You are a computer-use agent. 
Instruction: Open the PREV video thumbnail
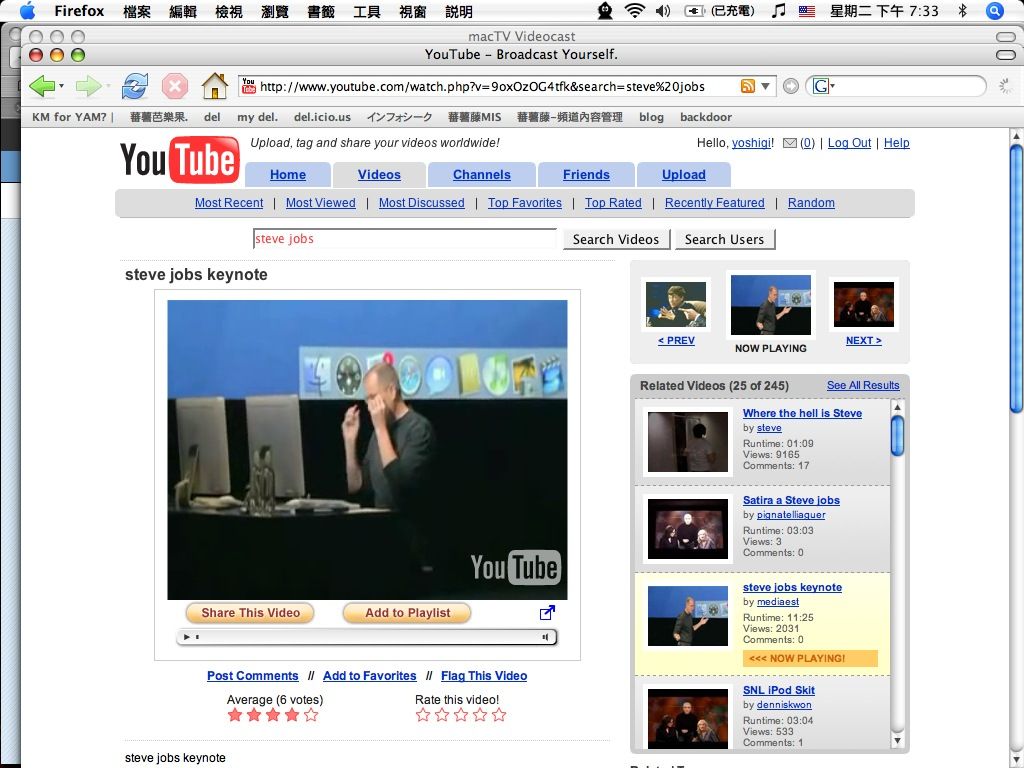[x=676, y=304]
